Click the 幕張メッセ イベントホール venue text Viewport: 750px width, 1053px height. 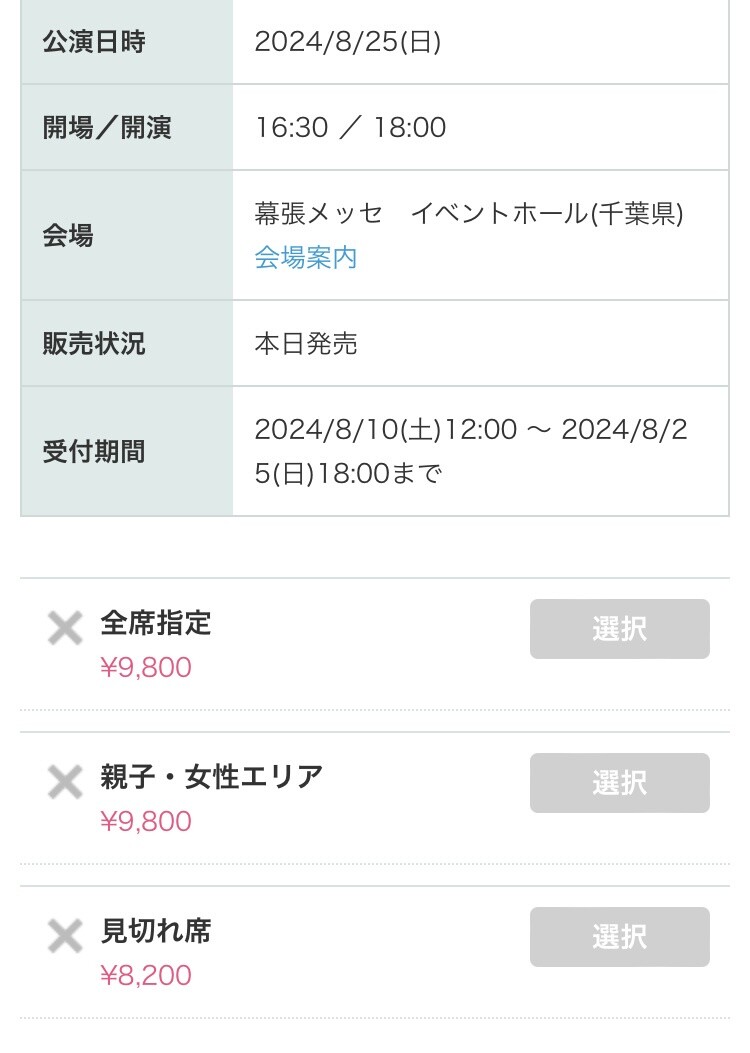tap(469, 214)
